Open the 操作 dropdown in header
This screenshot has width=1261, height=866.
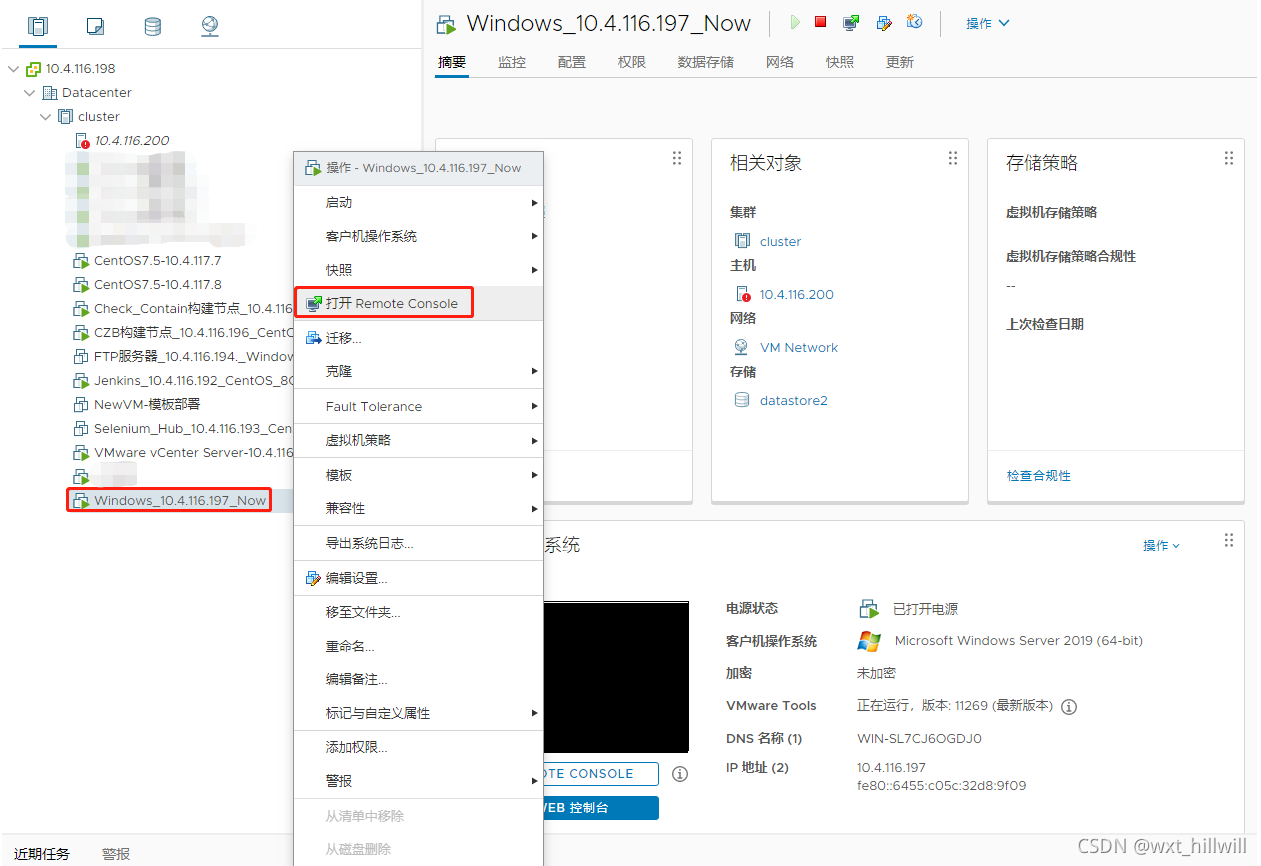click(988, 23)
